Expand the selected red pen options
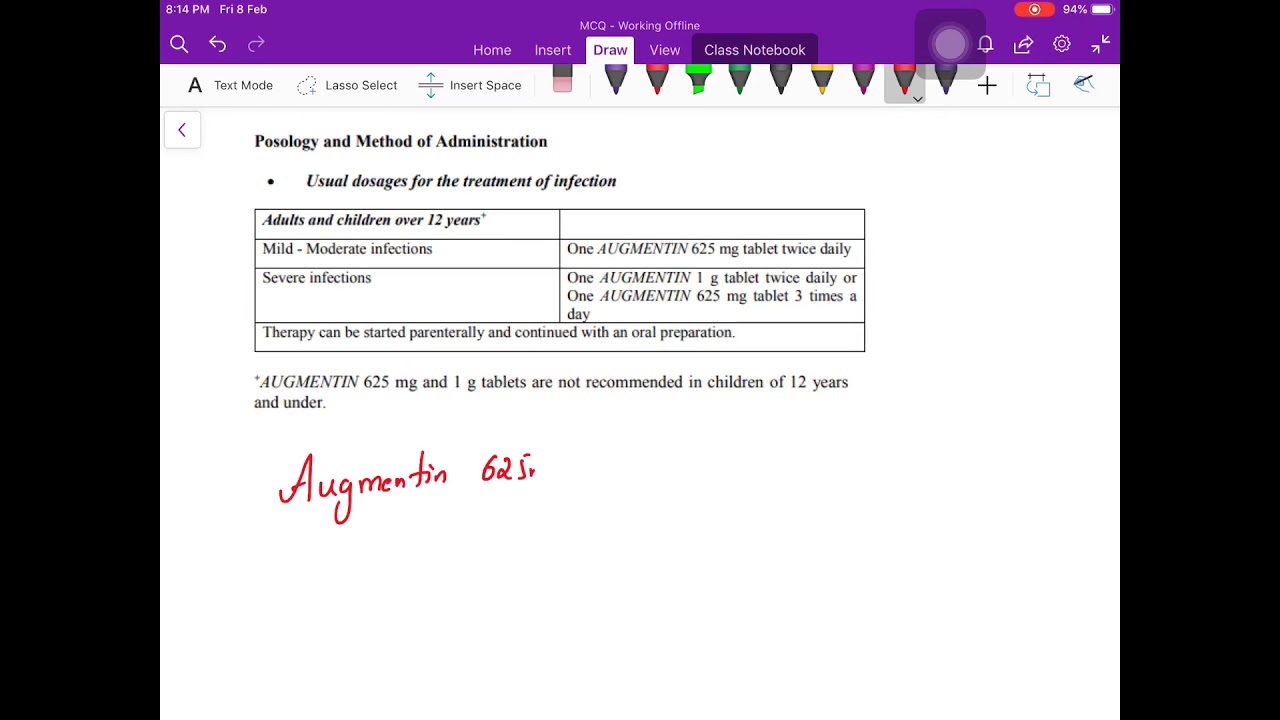This screenshot has height=720, width=1280. [x=917, y=99]
